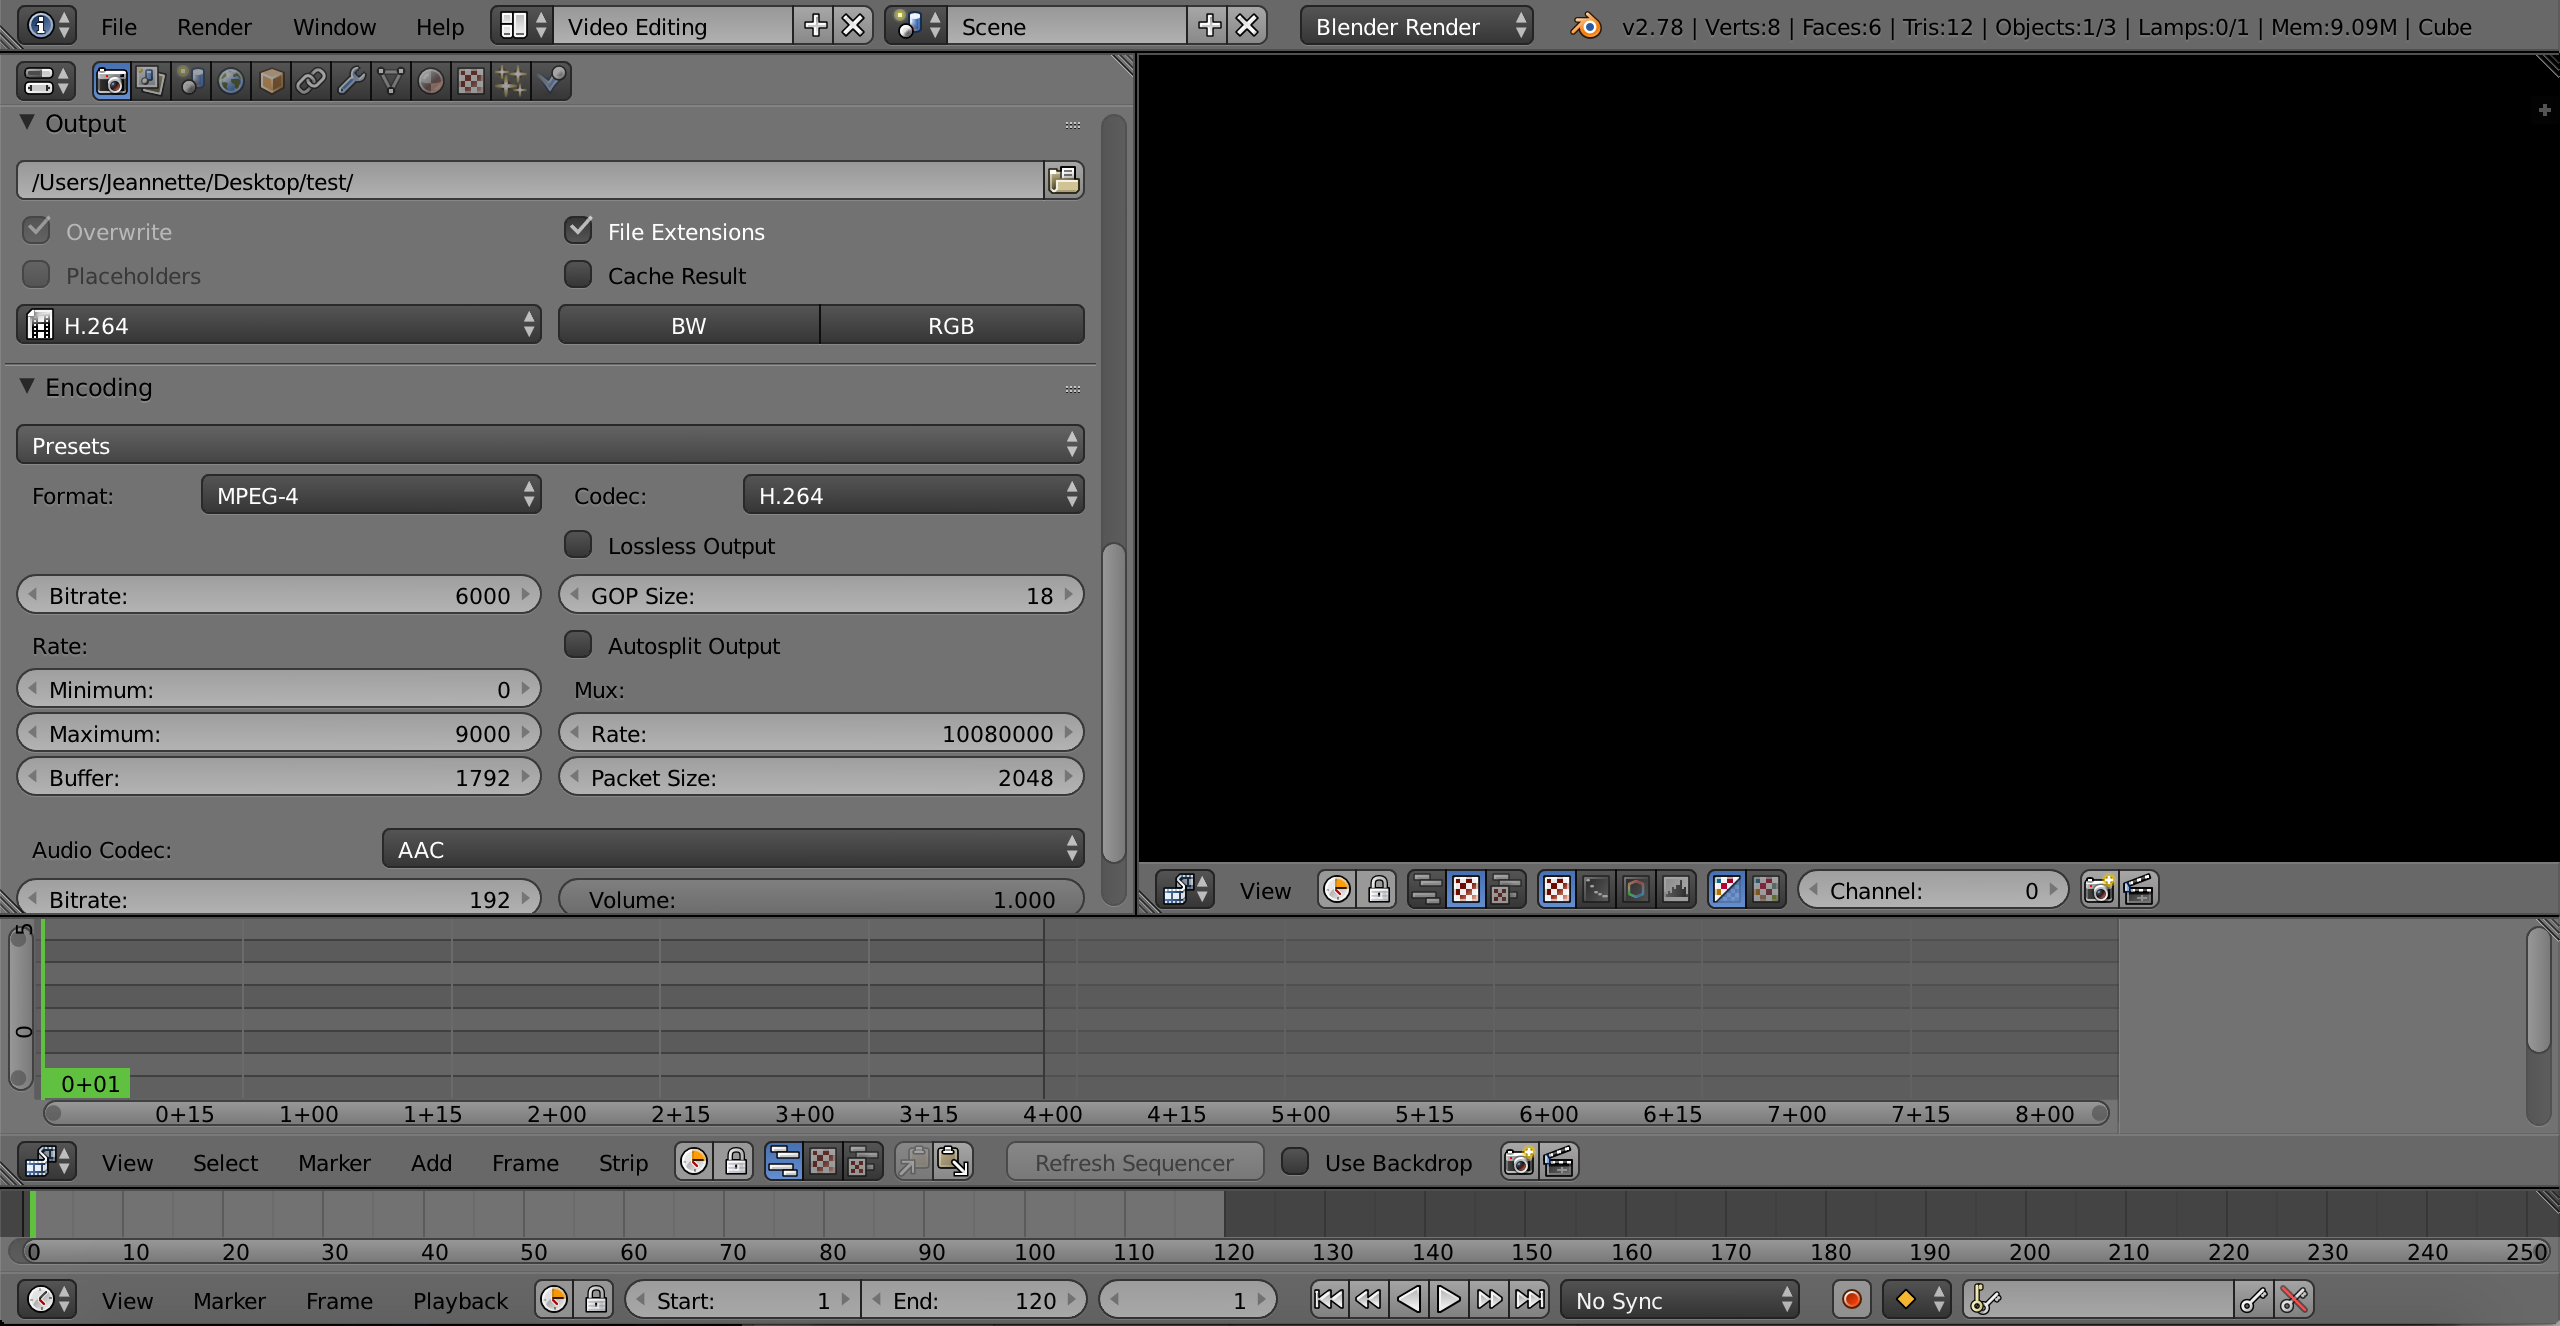Click the video Bitrate value field

[x=279, y=595]
